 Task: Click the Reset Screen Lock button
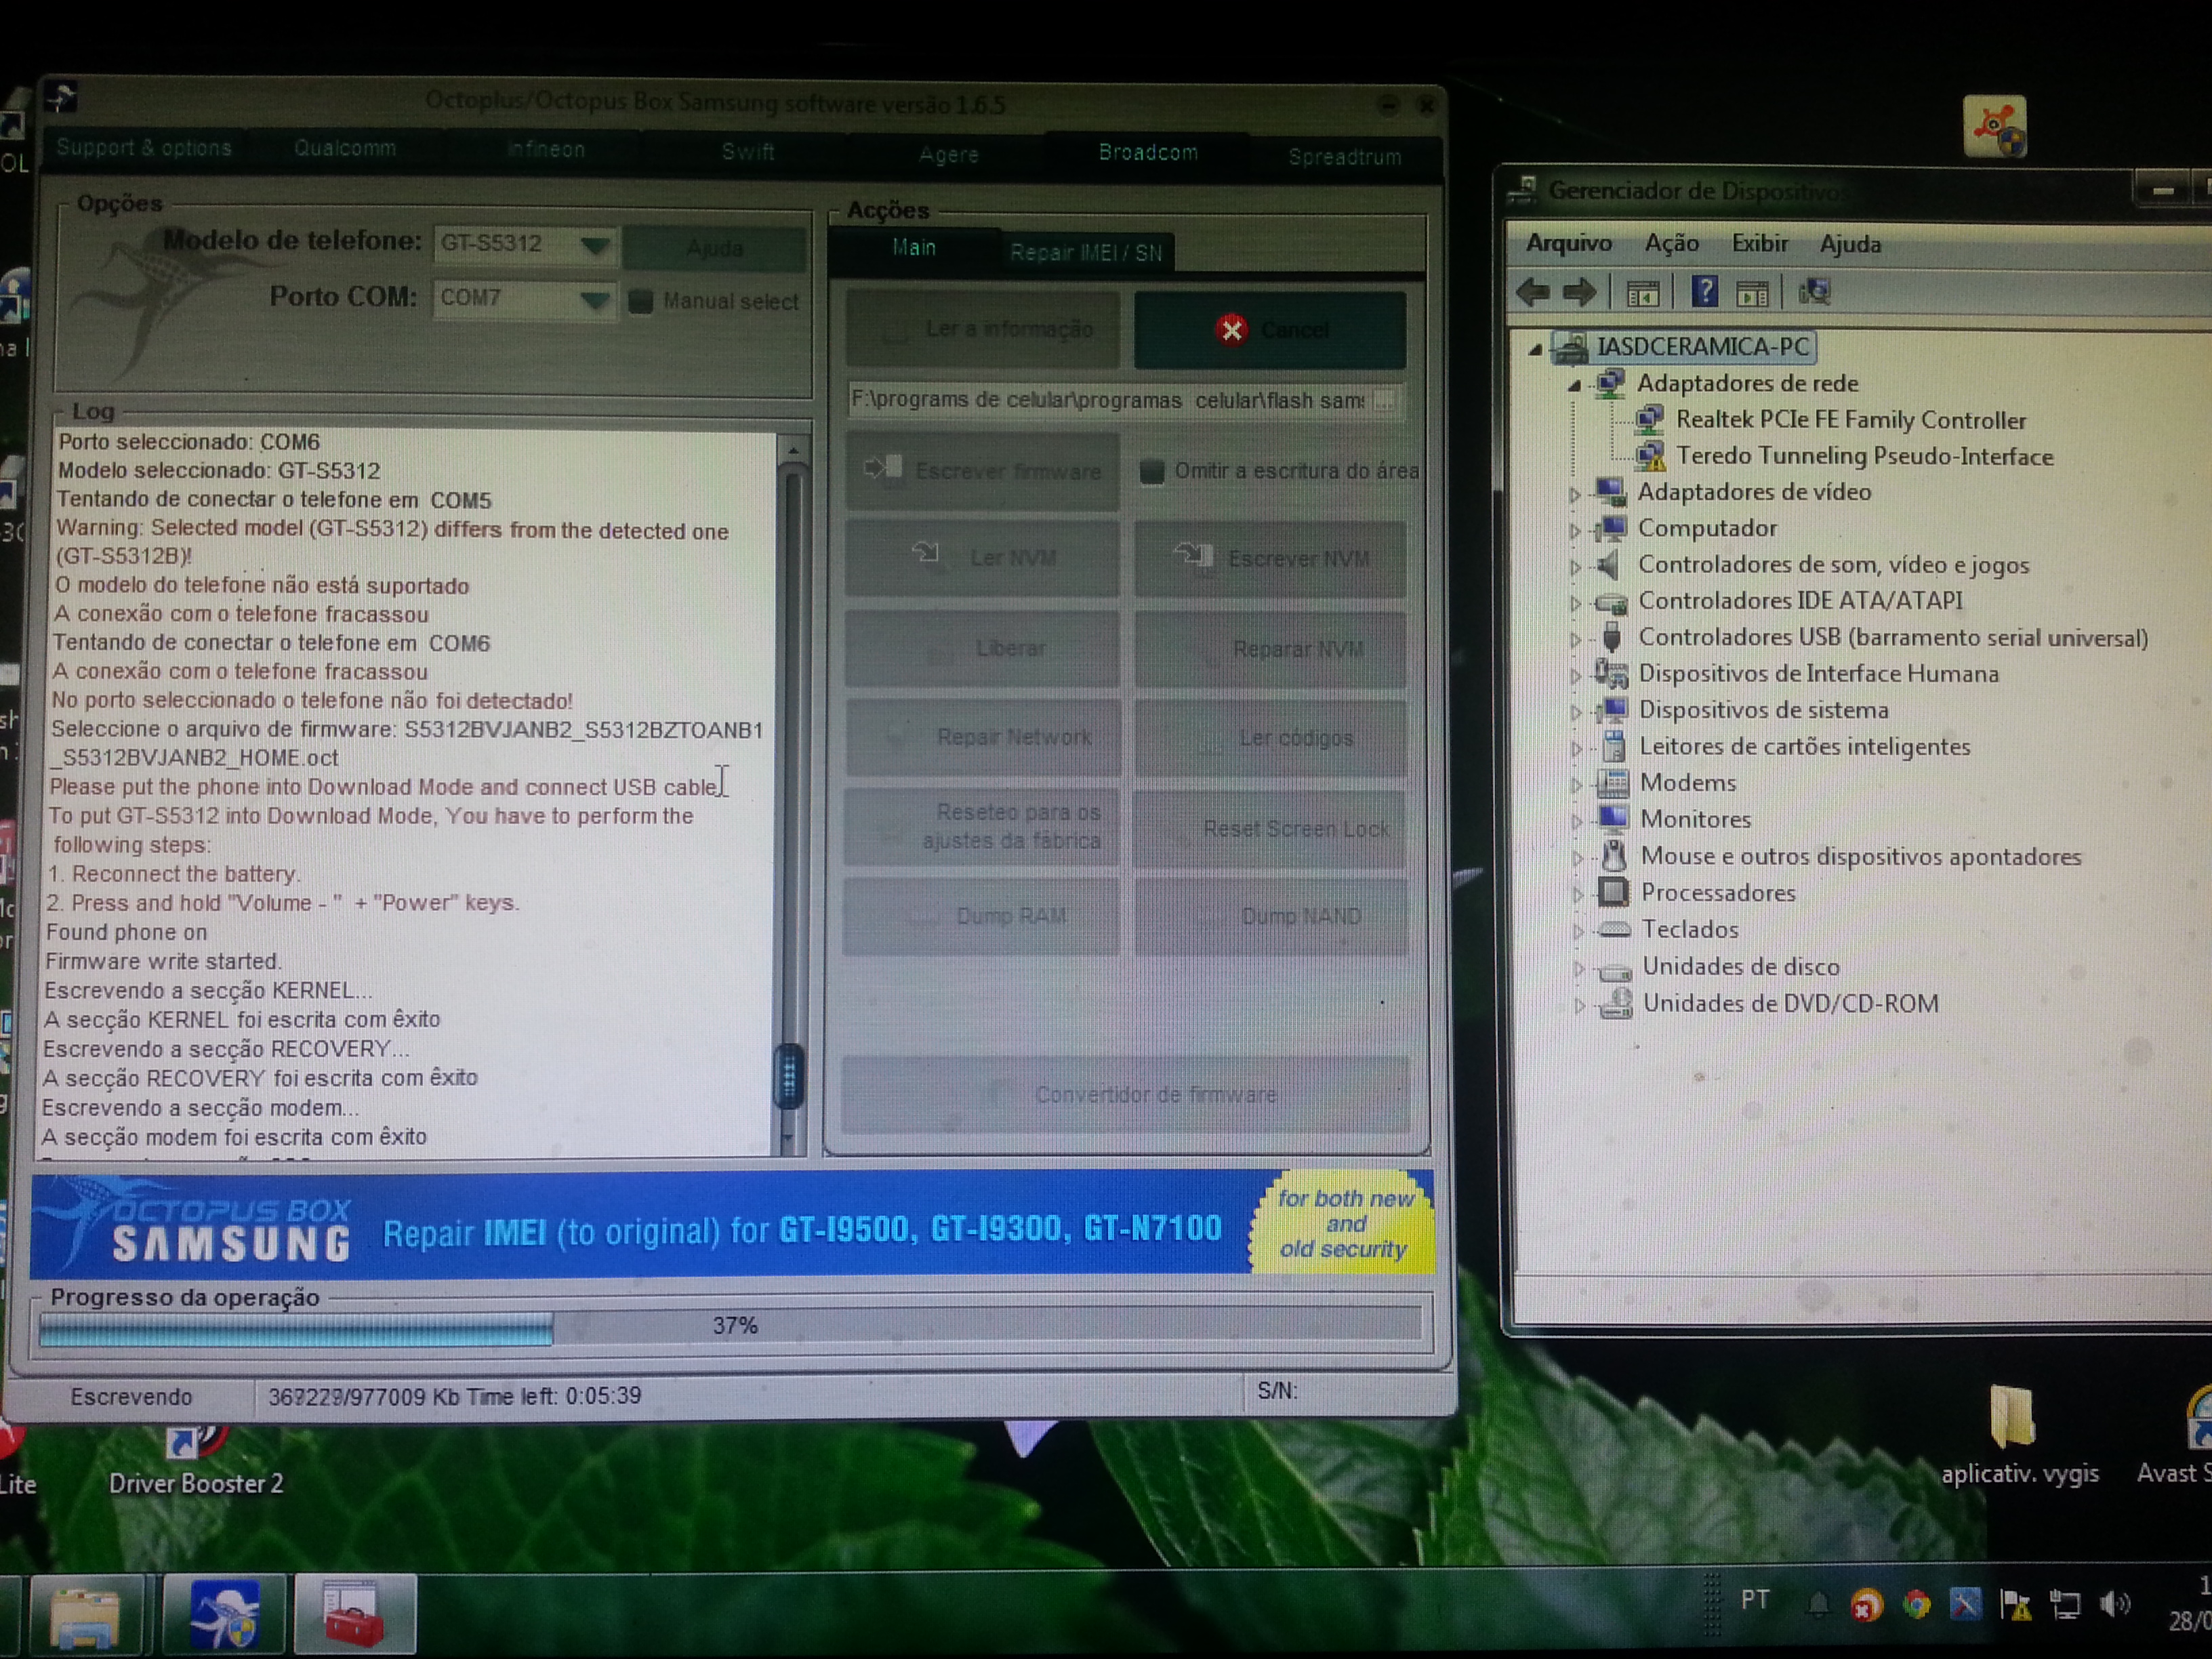(1270, 828)
